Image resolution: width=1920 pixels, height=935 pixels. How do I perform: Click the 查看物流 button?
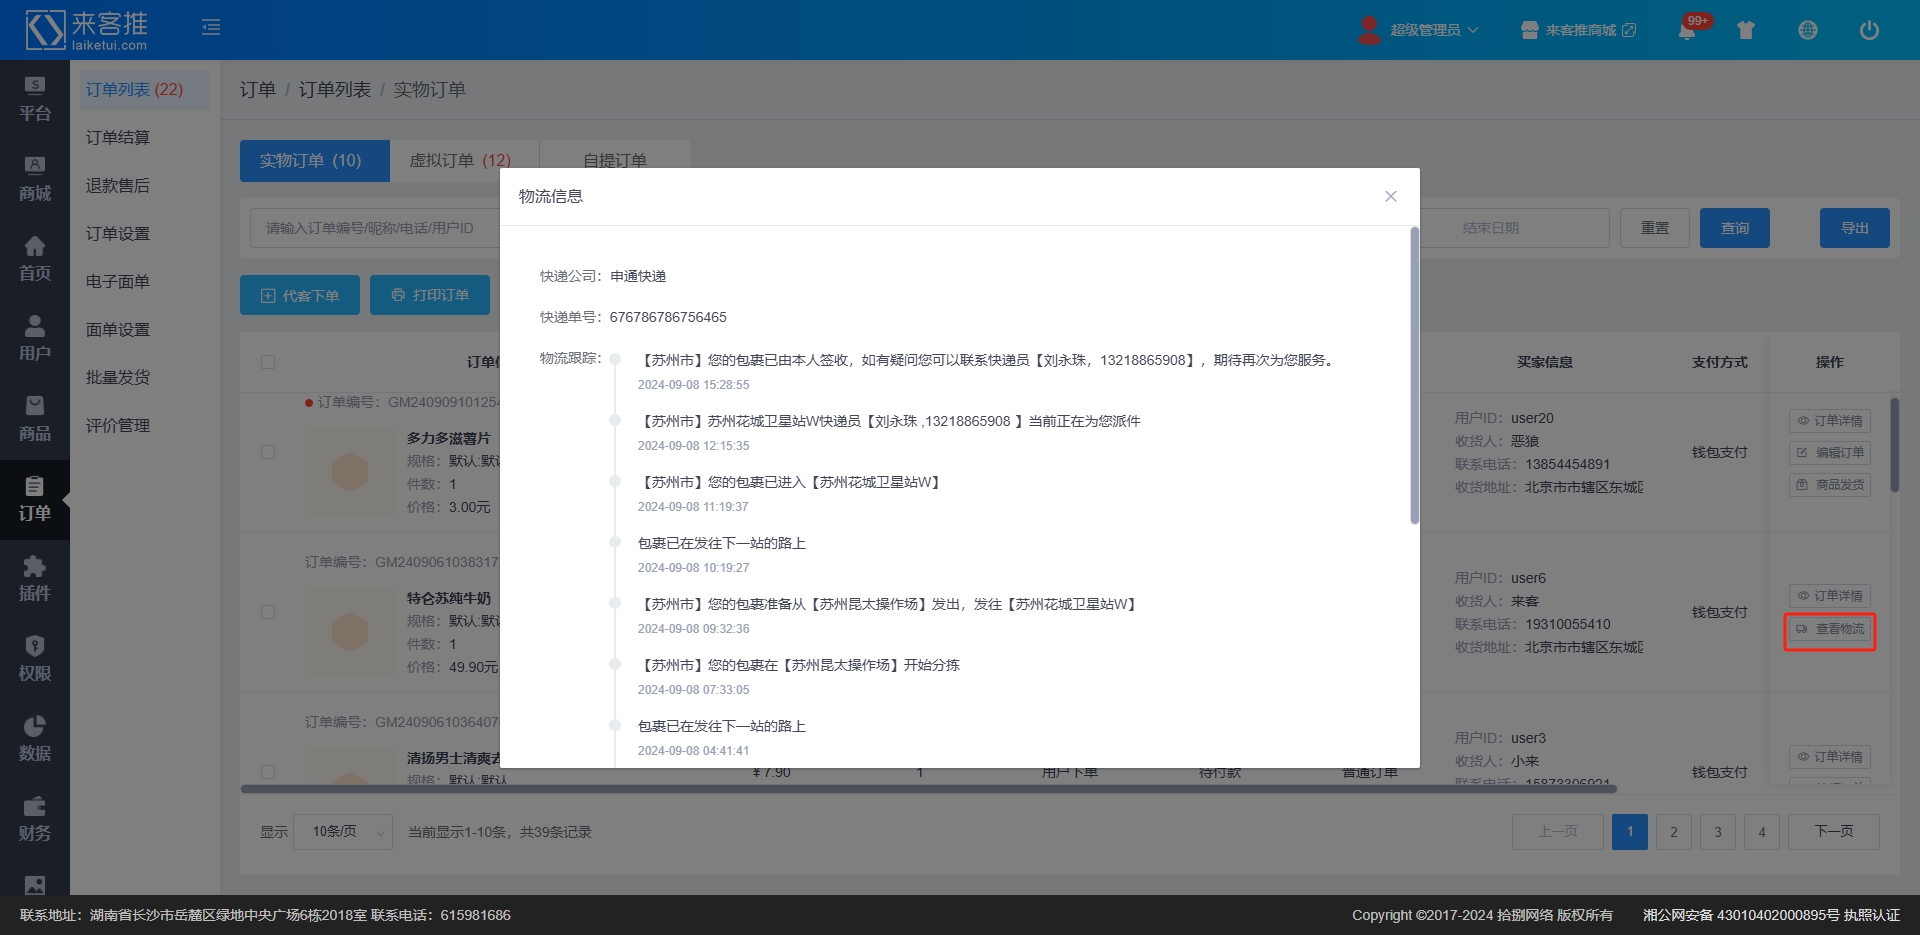click(x=1830, y=629)
